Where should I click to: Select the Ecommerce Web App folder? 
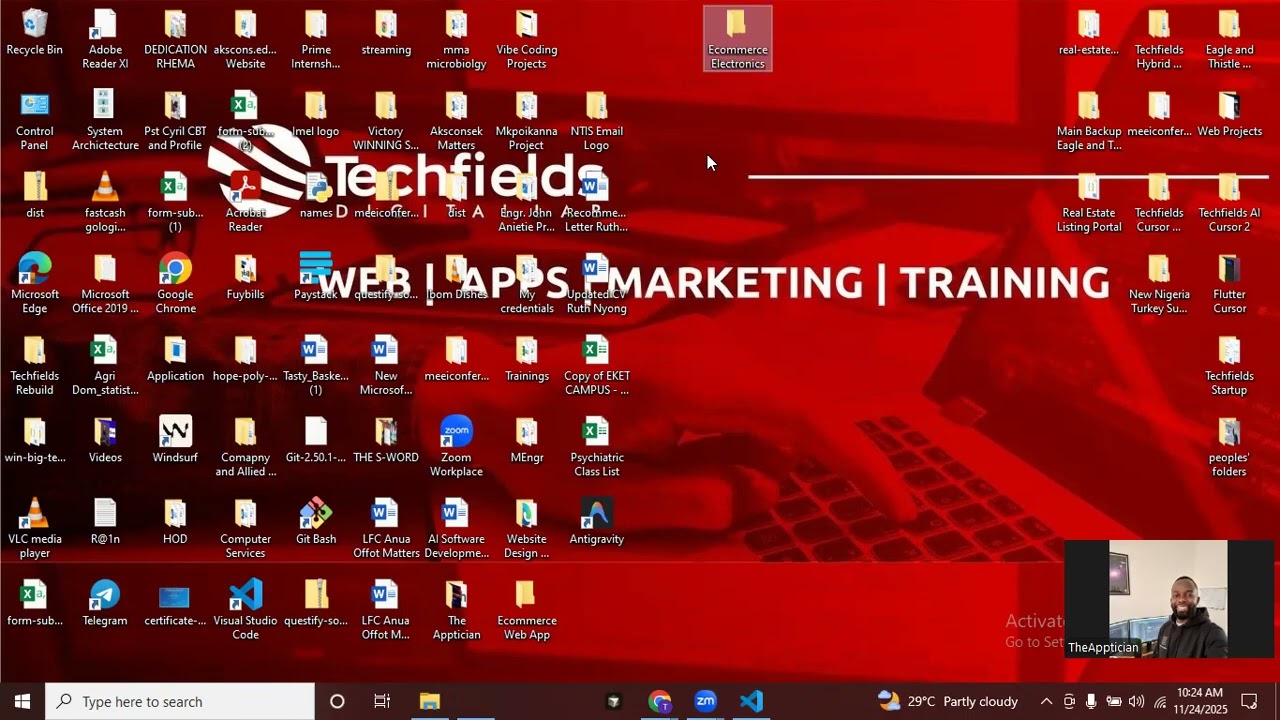click(x=526, y=610)
